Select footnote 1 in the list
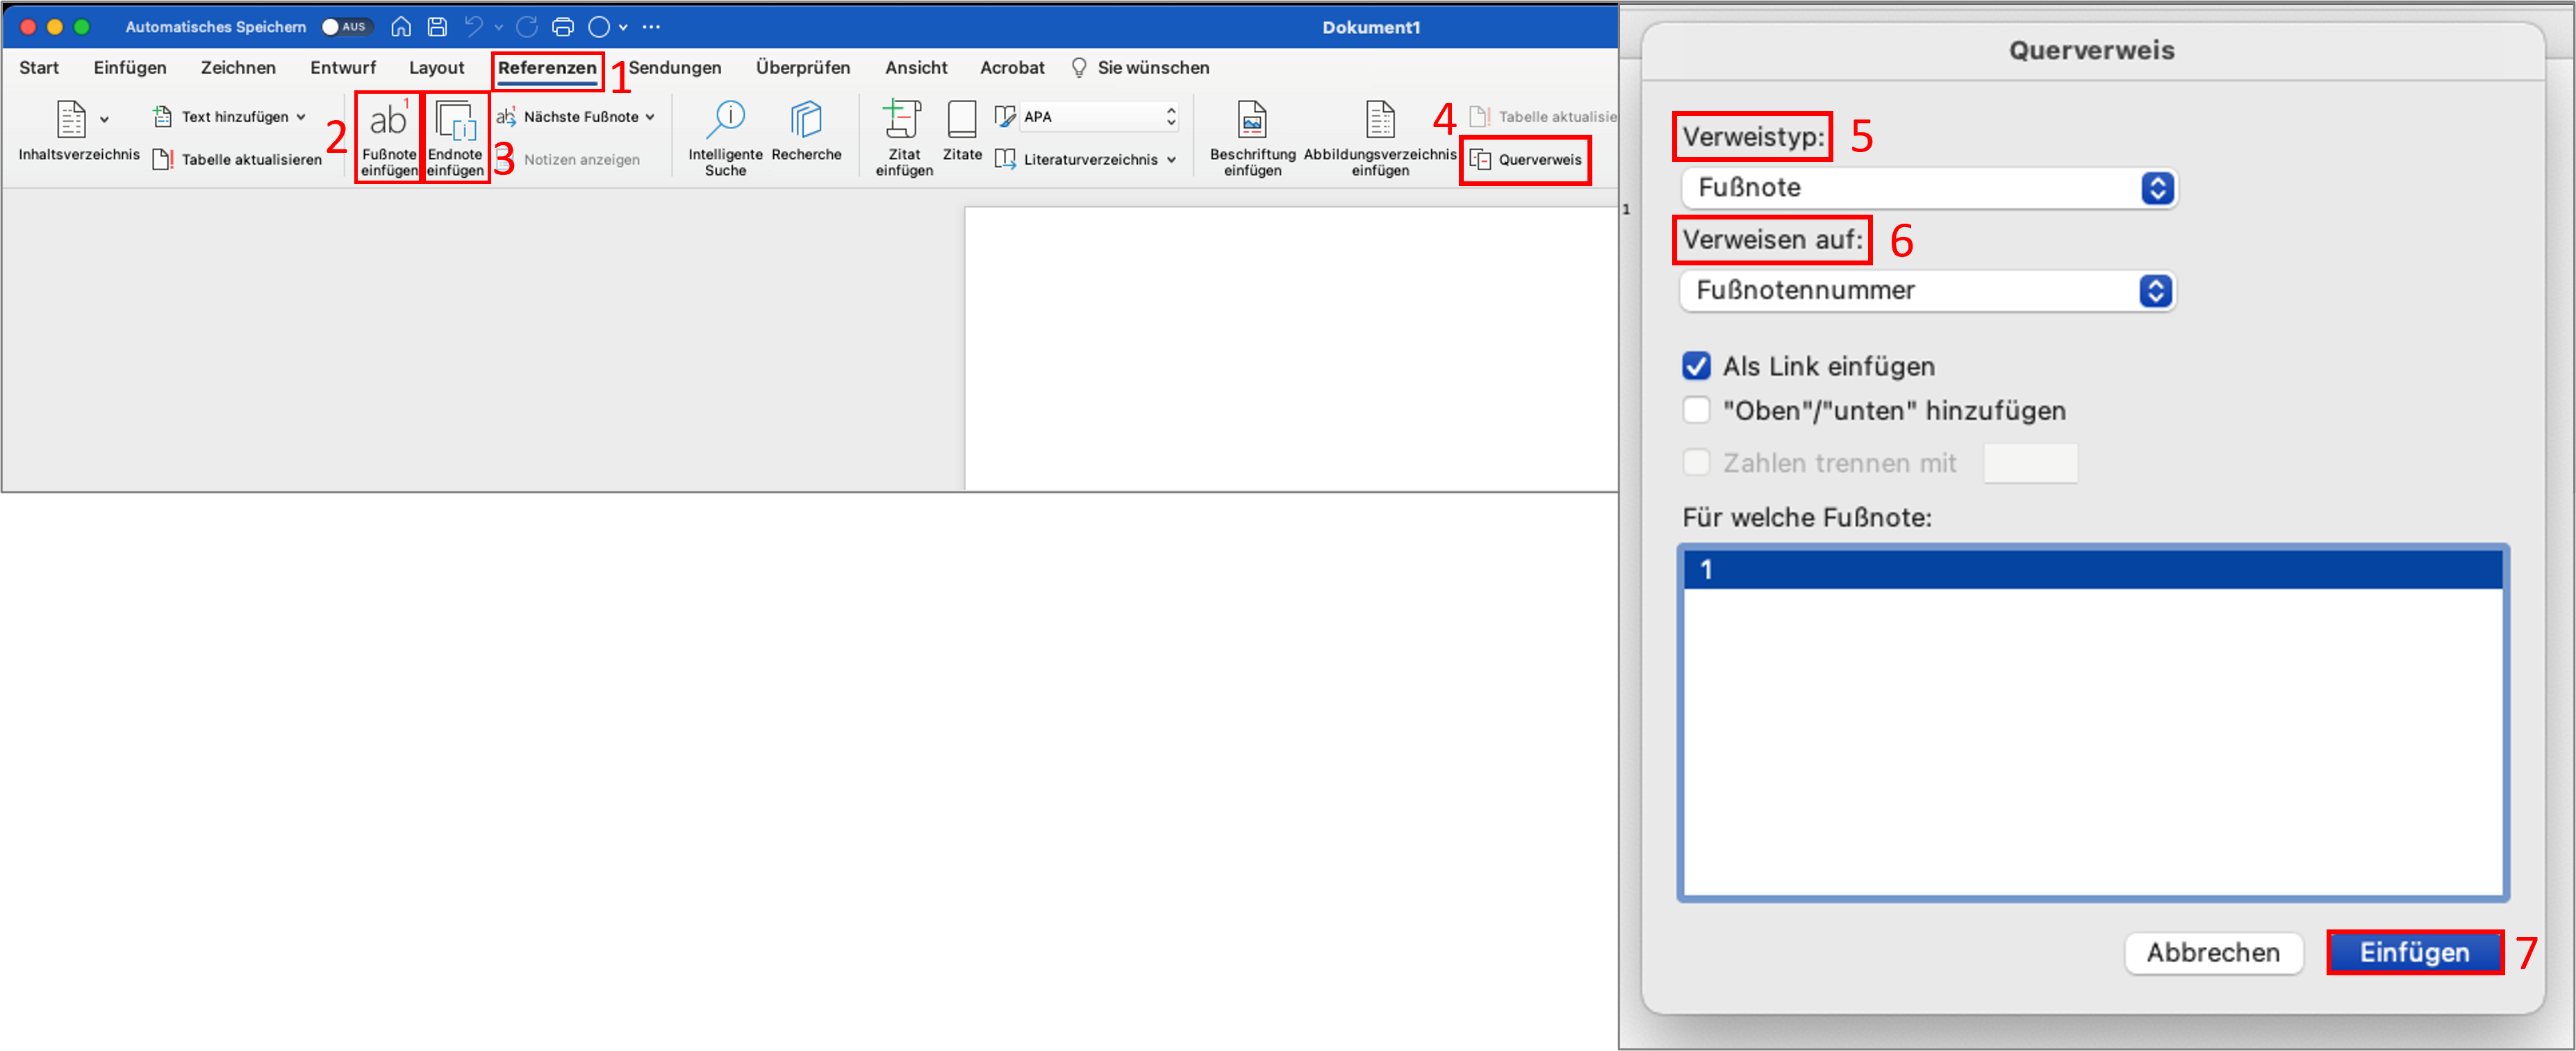The width and height of the screenshot is (2576, 1051). click(x=2092, y=570)
